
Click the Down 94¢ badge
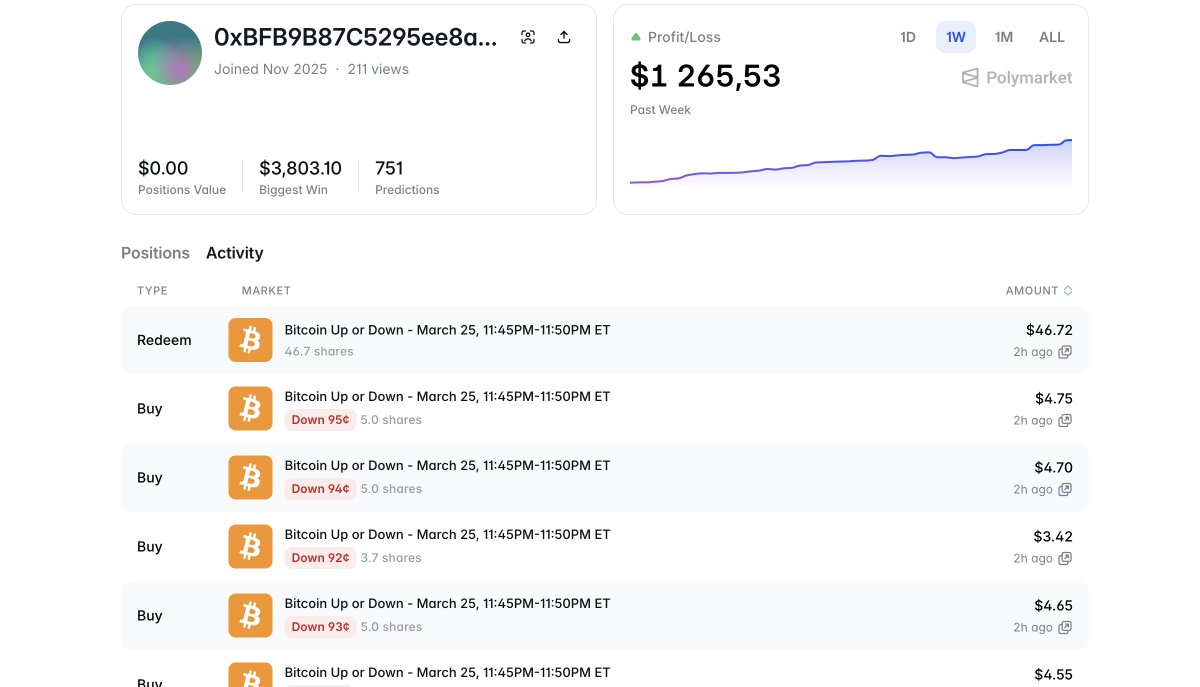click(x=320, y=489)
